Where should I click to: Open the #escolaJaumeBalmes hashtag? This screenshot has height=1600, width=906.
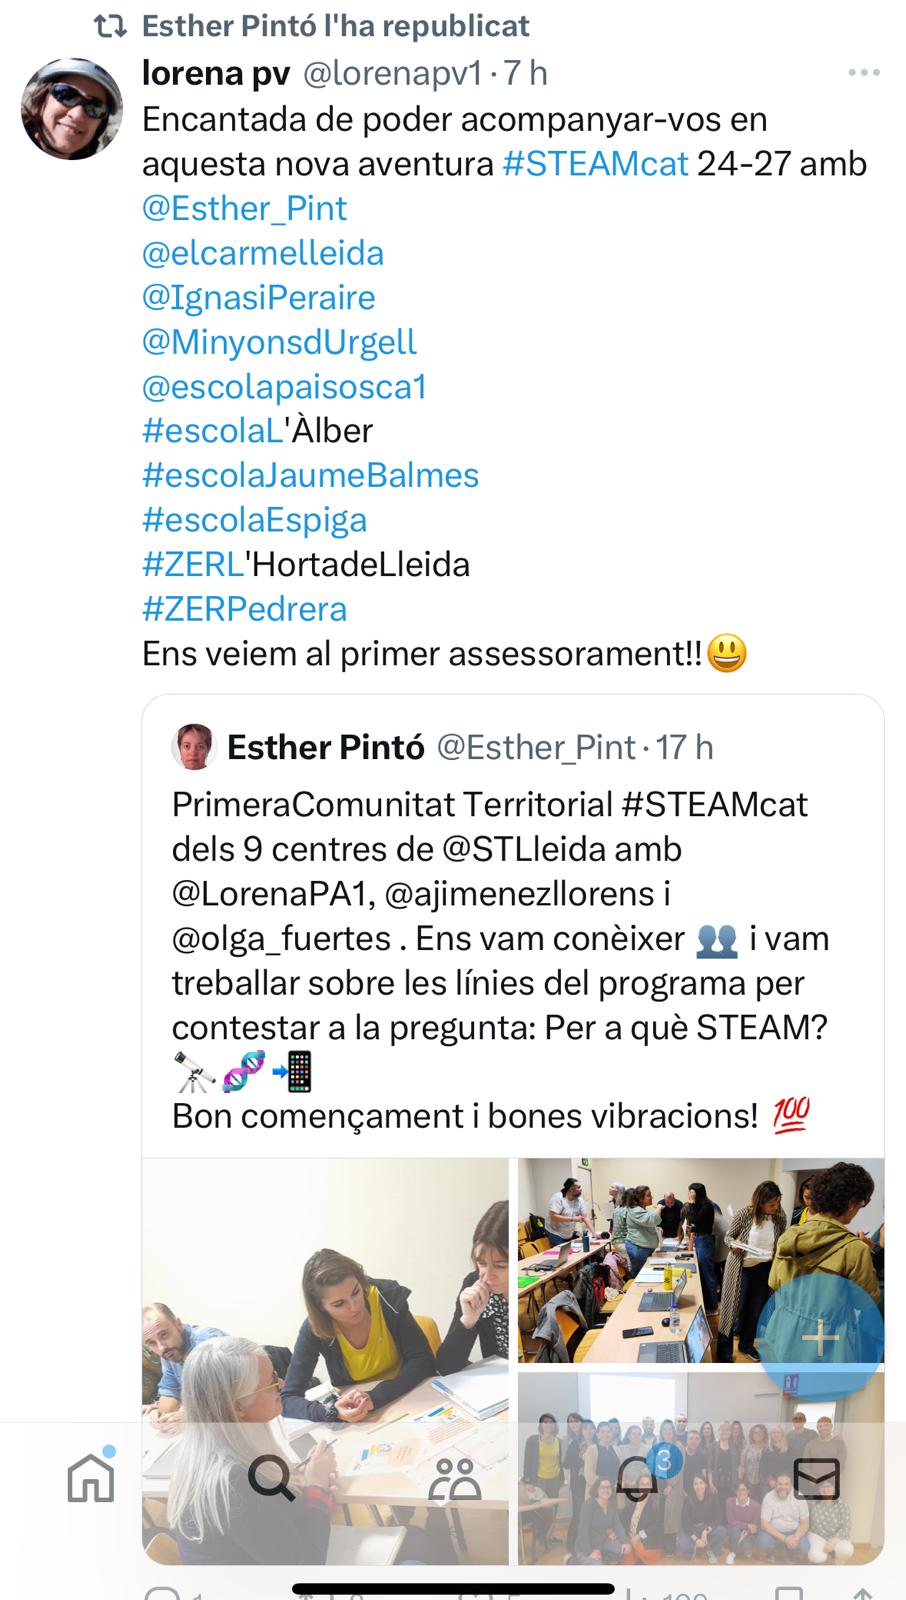point(310,475)
